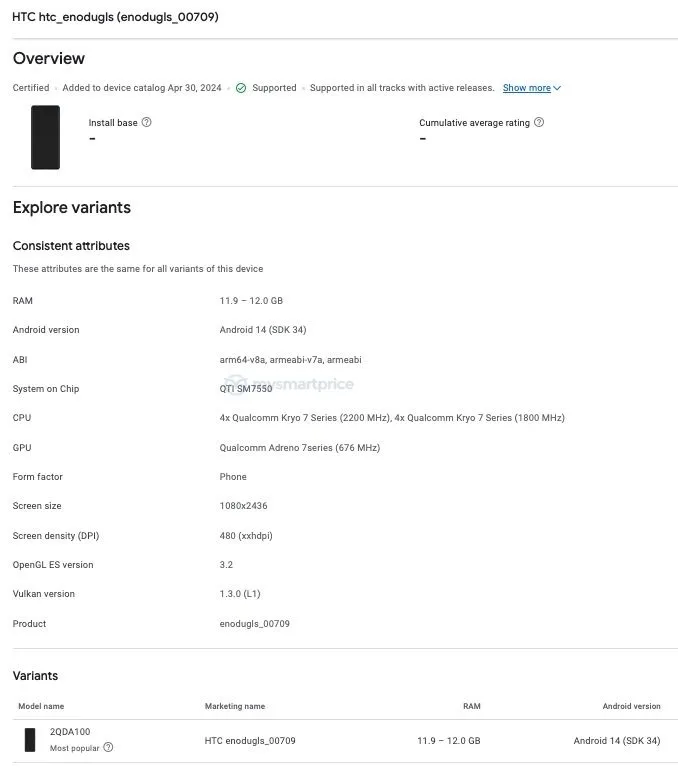Click the Android version column header
This screenshot has width=678, height=771.
631,706
